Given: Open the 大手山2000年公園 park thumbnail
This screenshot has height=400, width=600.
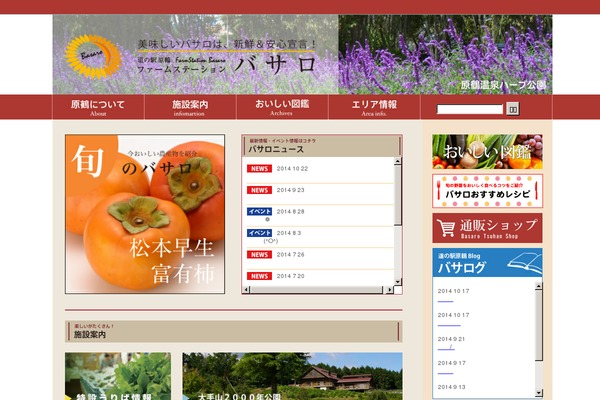Looking at the screenshot, I should (292, 376).
